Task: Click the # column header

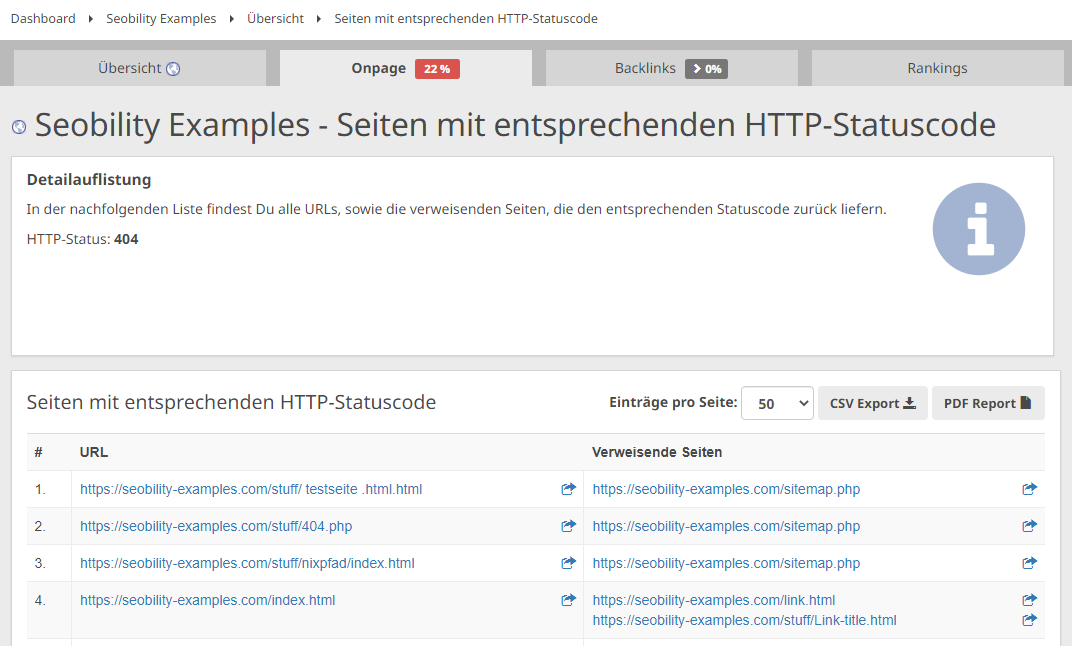Action: pyautogui.click(x=39, y=452)
